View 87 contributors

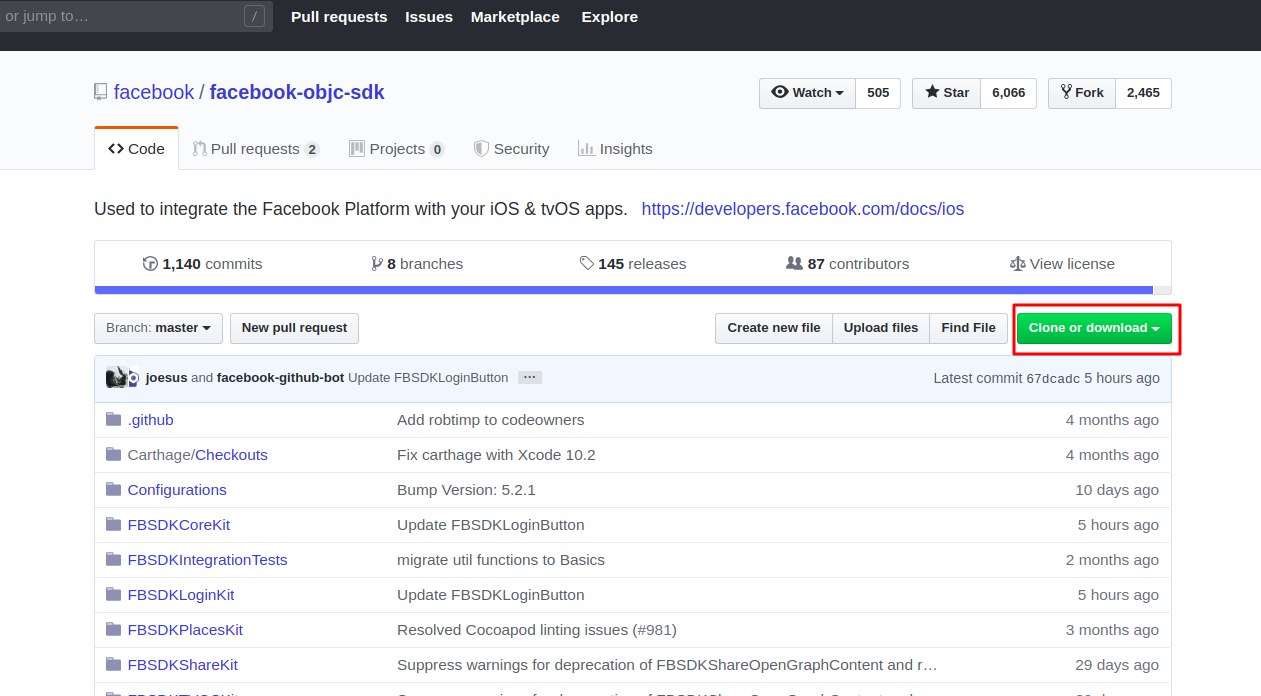click(x=848, y=264)
